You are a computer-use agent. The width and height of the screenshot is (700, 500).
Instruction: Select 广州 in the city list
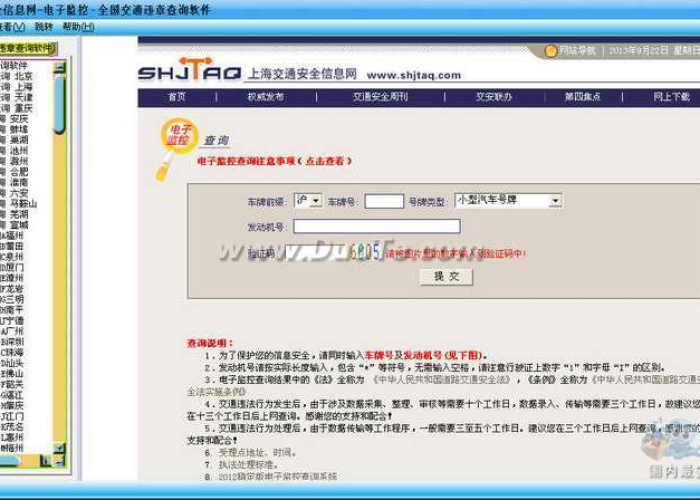(13, 332)
